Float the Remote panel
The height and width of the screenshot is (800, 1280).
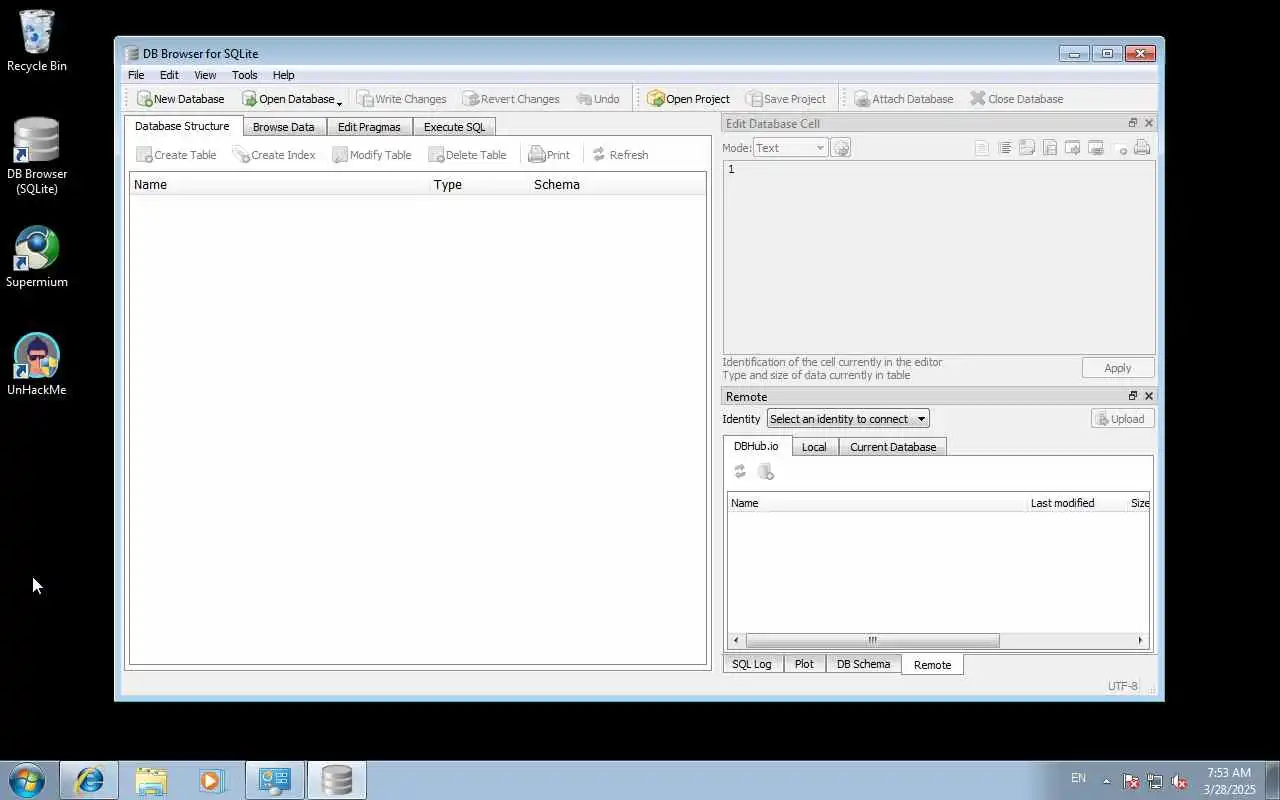coord(1133,396)
